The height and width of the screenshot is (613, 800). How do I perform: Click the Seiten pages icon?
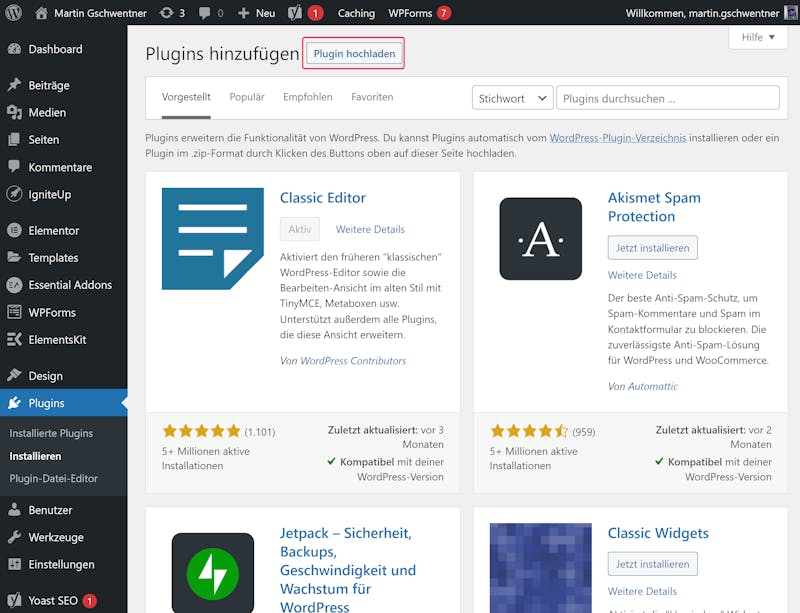14,139
